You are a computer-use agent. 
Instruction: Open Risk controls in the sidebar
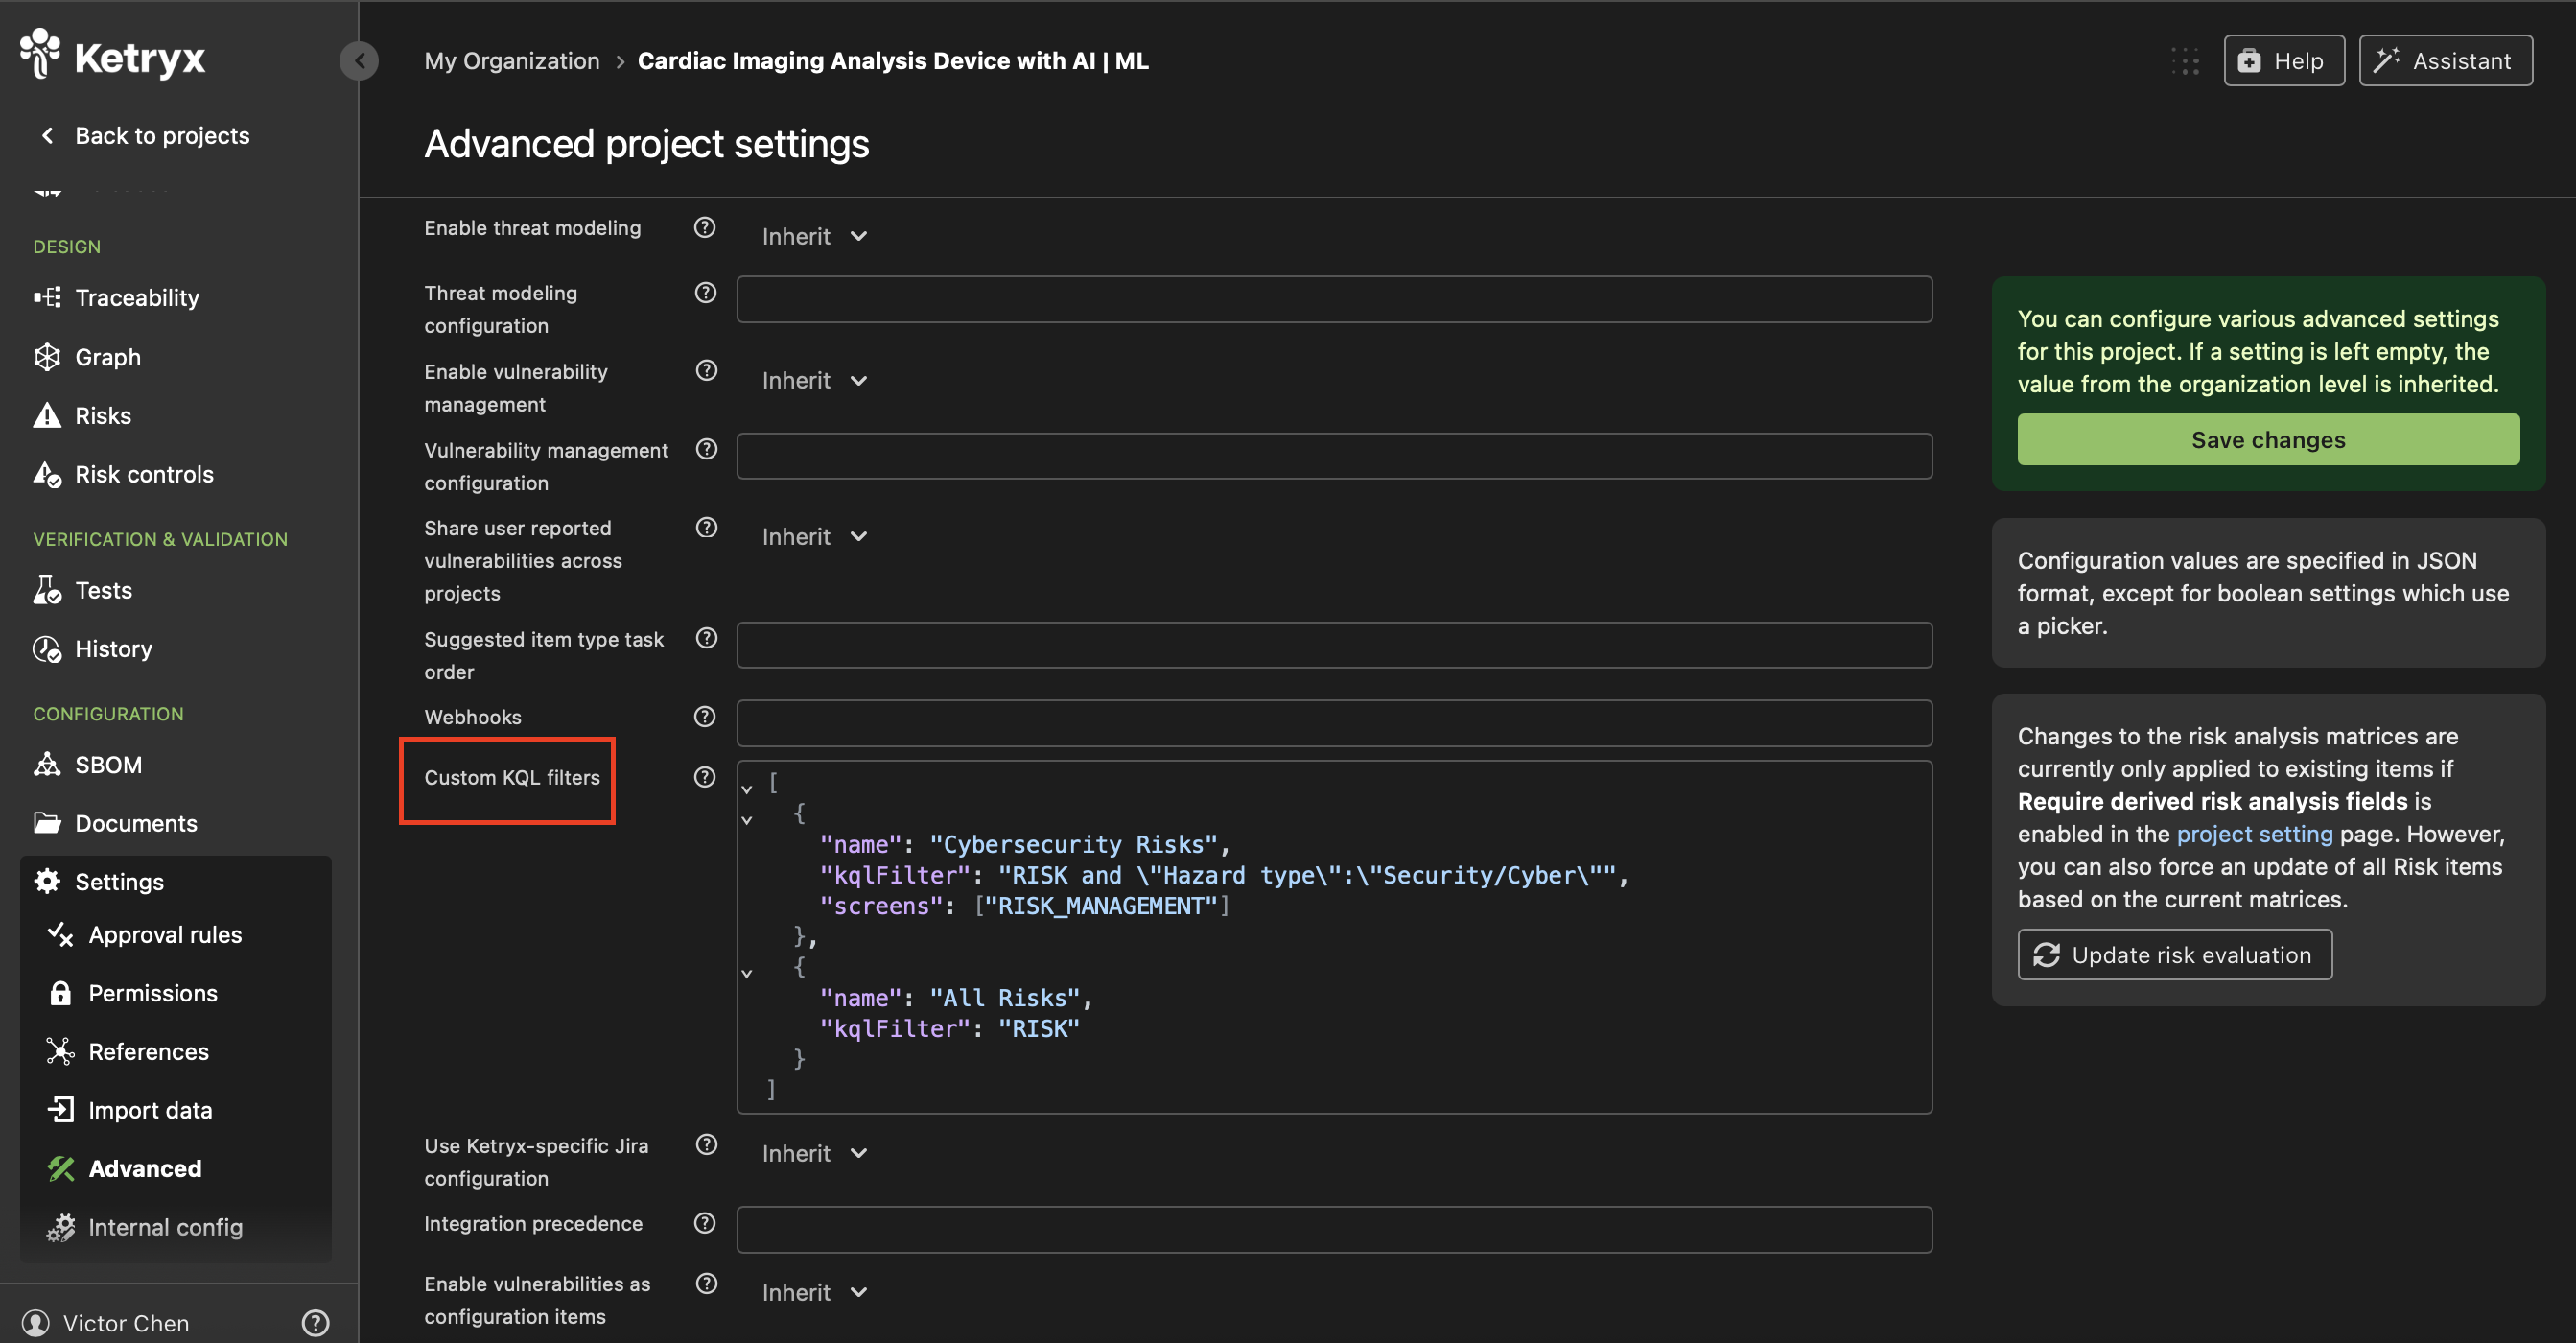point(124,474)
